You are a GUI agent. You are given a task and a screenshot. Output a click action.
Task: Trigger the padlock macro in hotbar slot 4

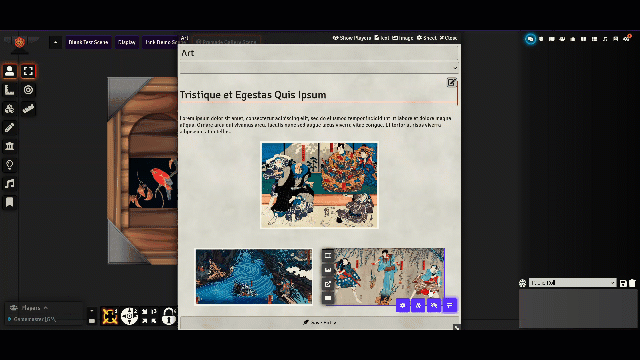[169, 316]
